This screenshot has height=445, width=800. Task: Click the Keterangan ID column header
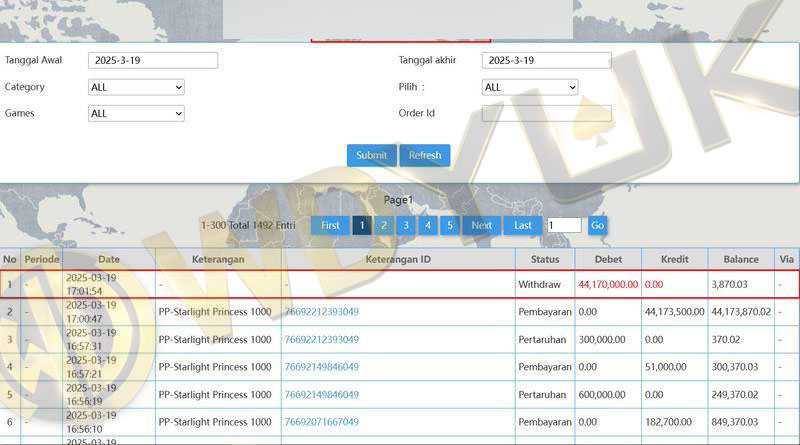point(398,259)
